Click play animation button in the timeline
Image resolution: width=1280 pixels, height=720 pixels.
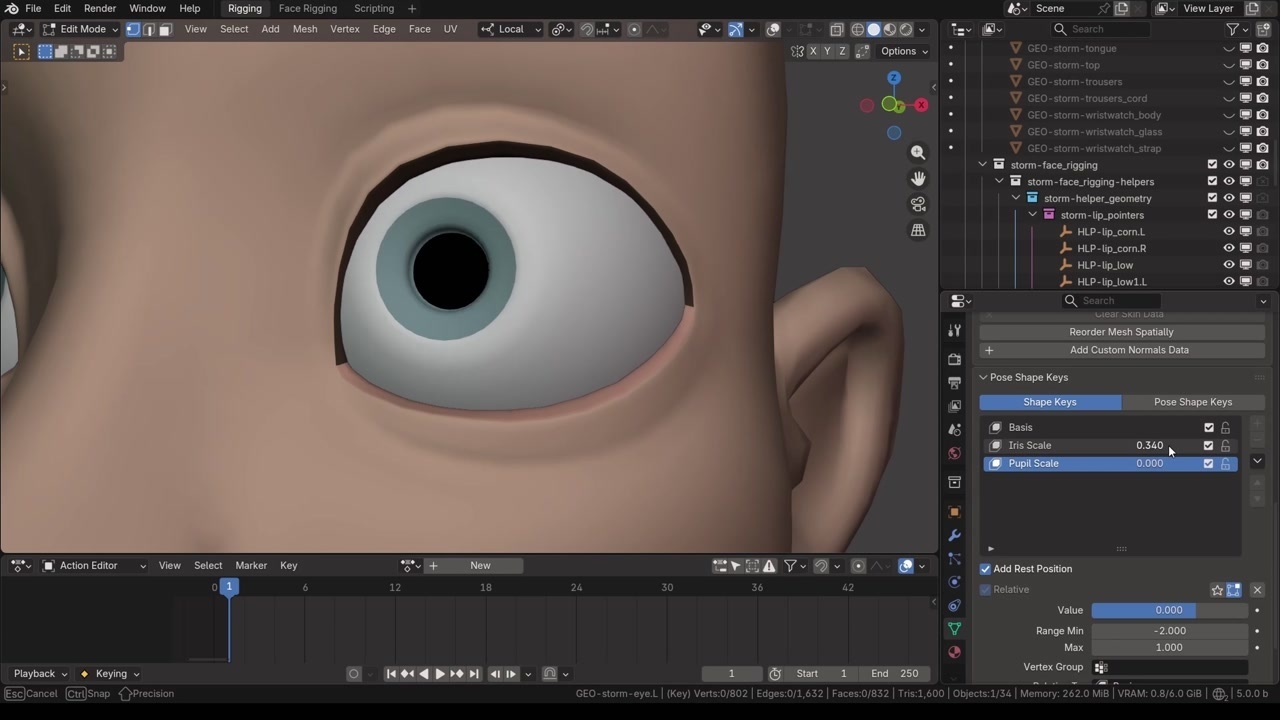[x=440, y=674]
